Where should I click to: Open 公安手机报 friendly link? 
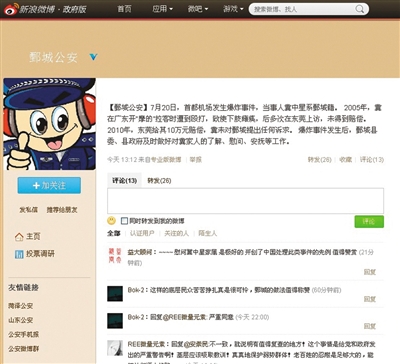[24, 334]
